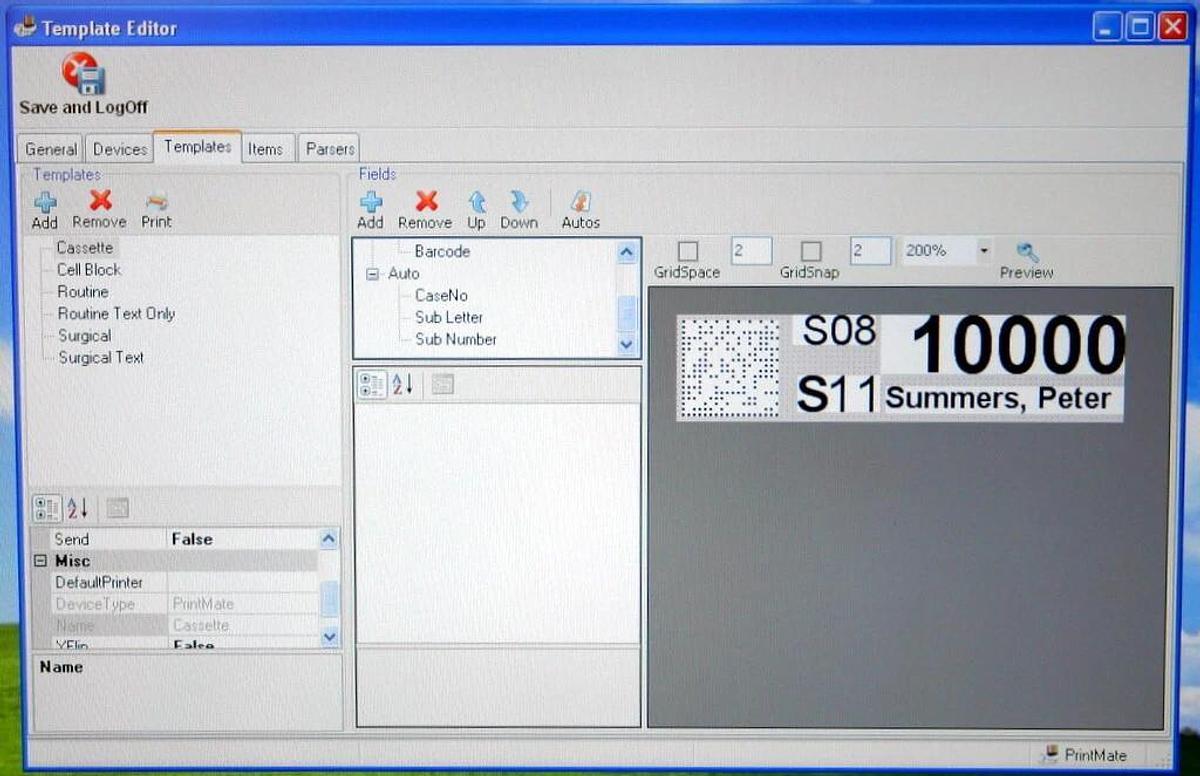Enable the GridSpace checkbox
The image size is (1200, 776).
(687, 251)
